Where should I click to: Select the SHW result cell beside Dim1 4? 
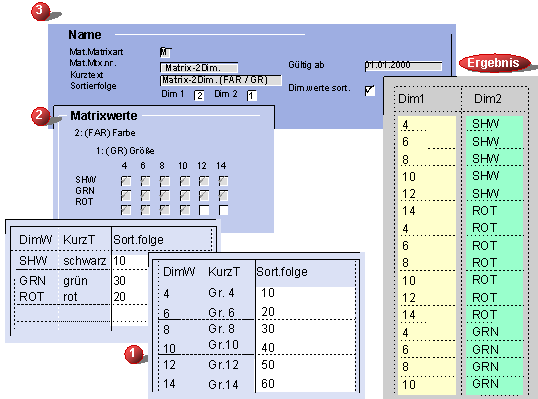(x=486, y=124)
